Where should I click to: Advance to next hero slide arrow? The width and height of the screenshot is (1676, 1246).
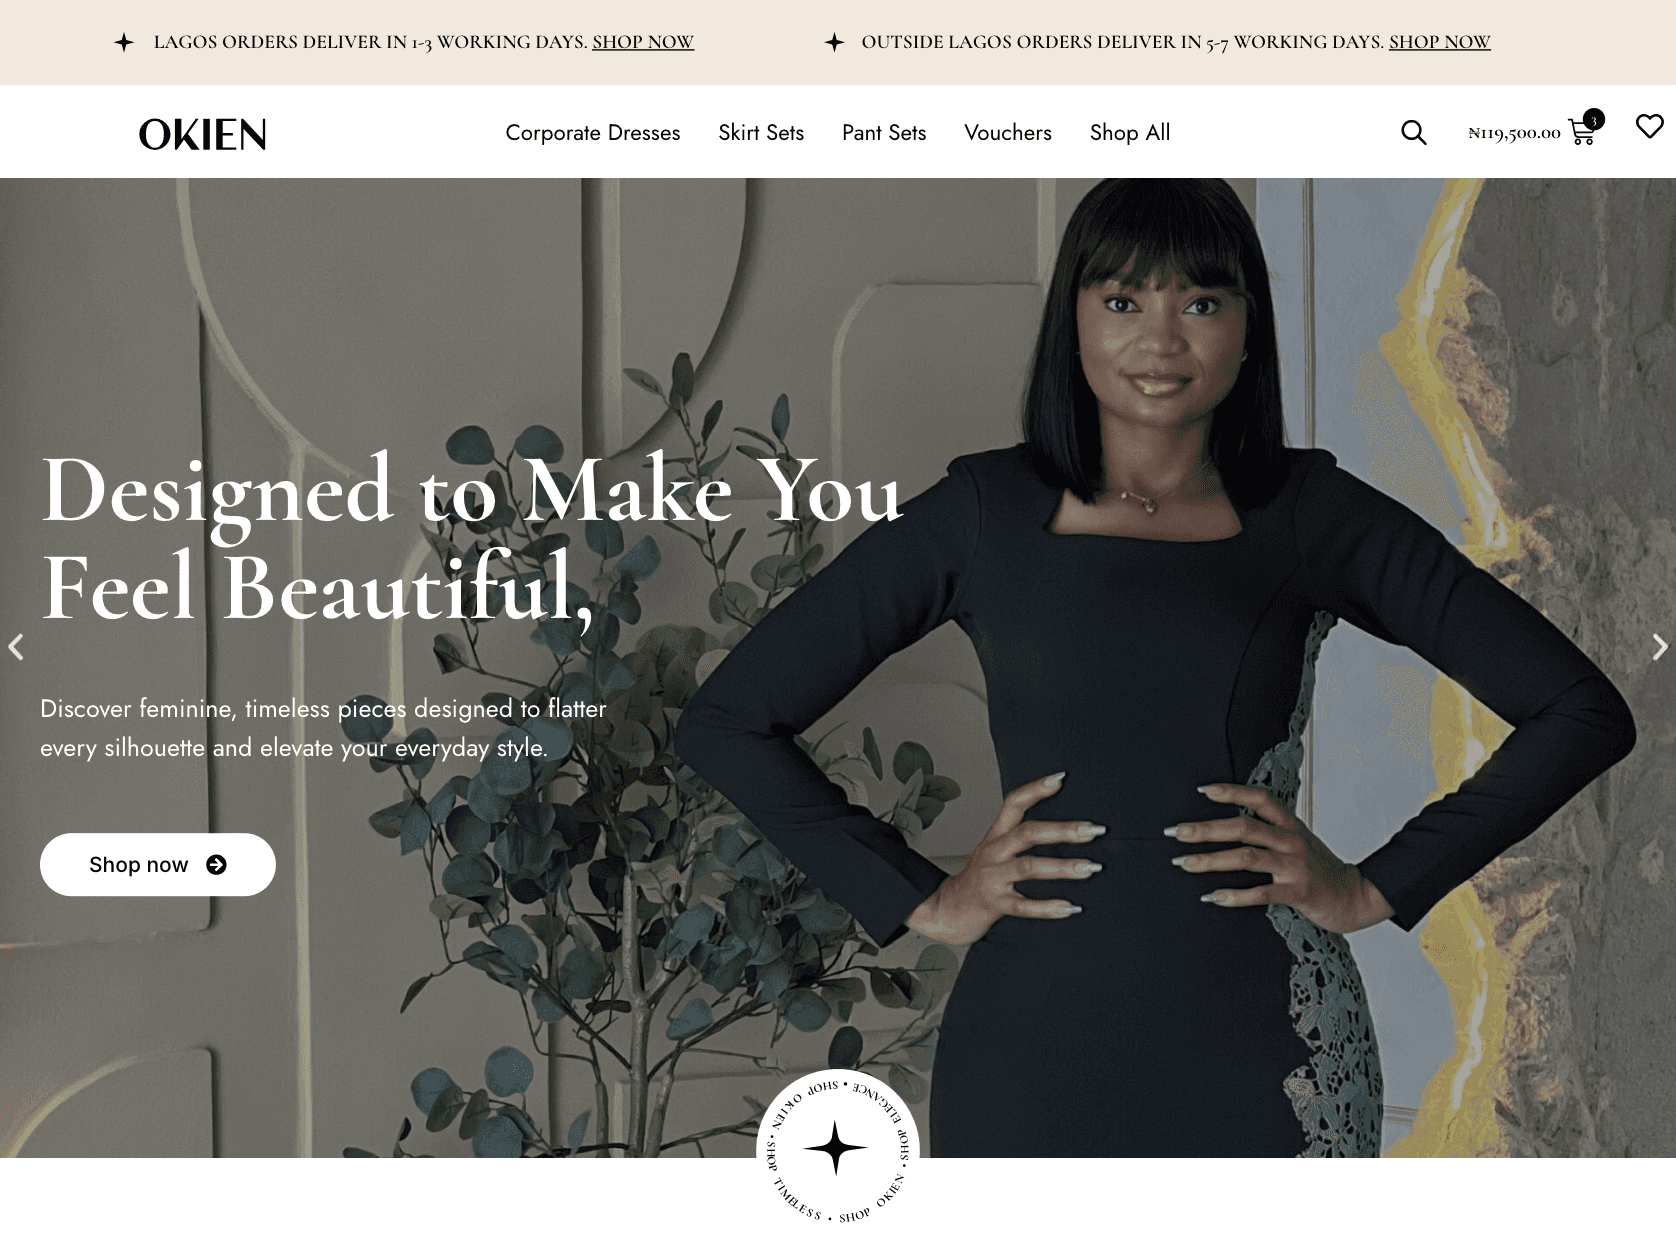point(1660,647)
